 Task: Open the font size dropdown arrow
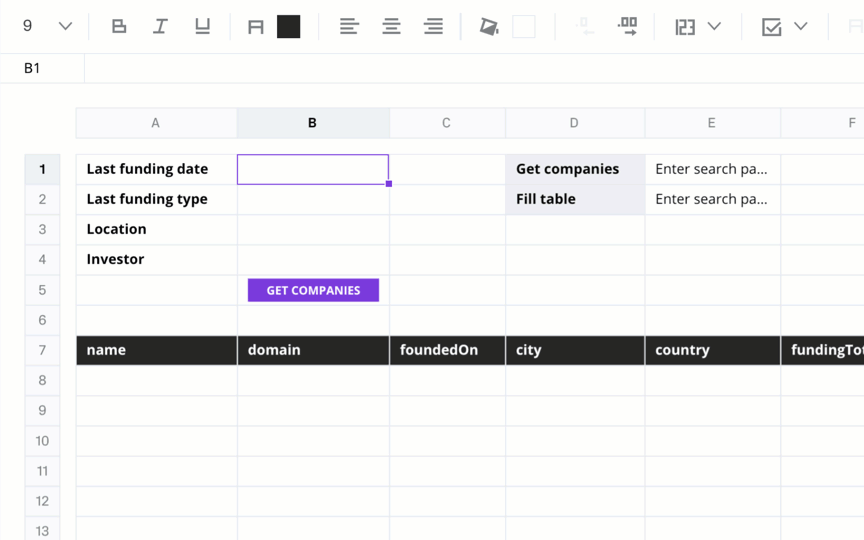66,26
